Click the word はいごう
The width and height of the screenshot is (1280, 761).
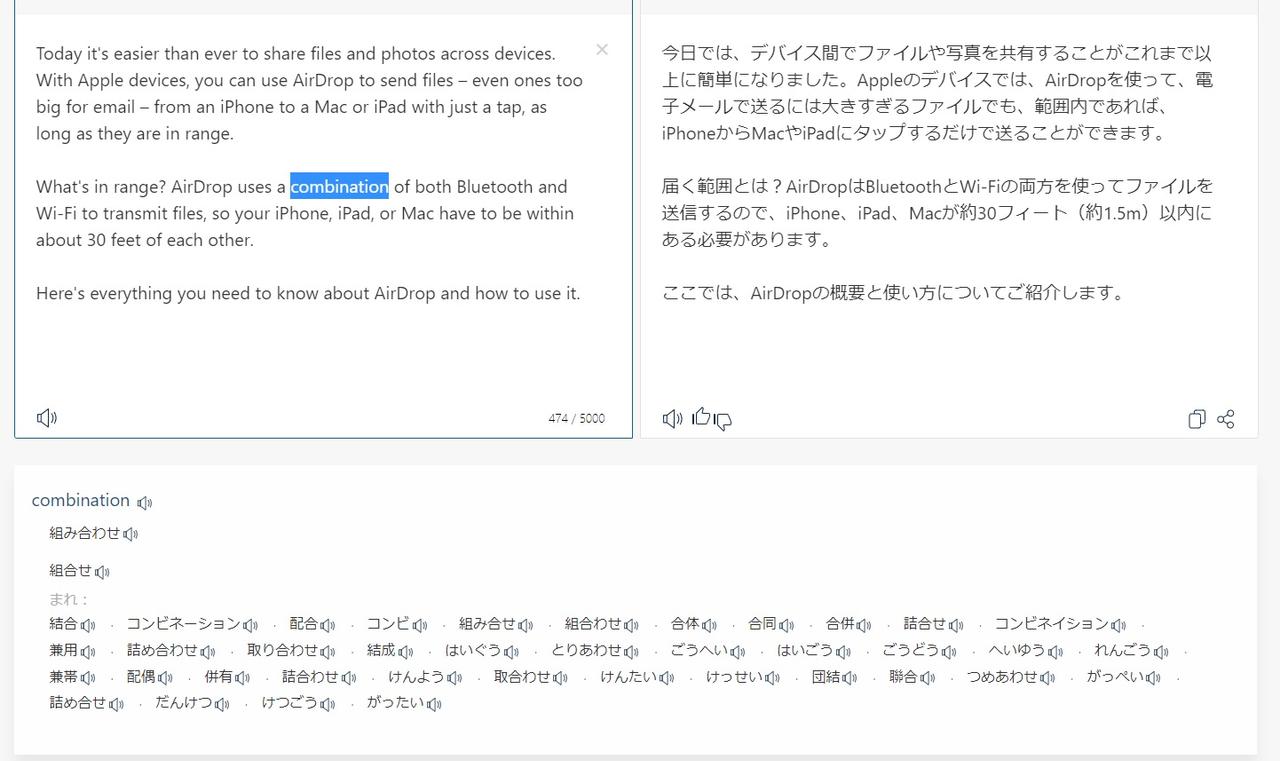click(x=806, y=650)
